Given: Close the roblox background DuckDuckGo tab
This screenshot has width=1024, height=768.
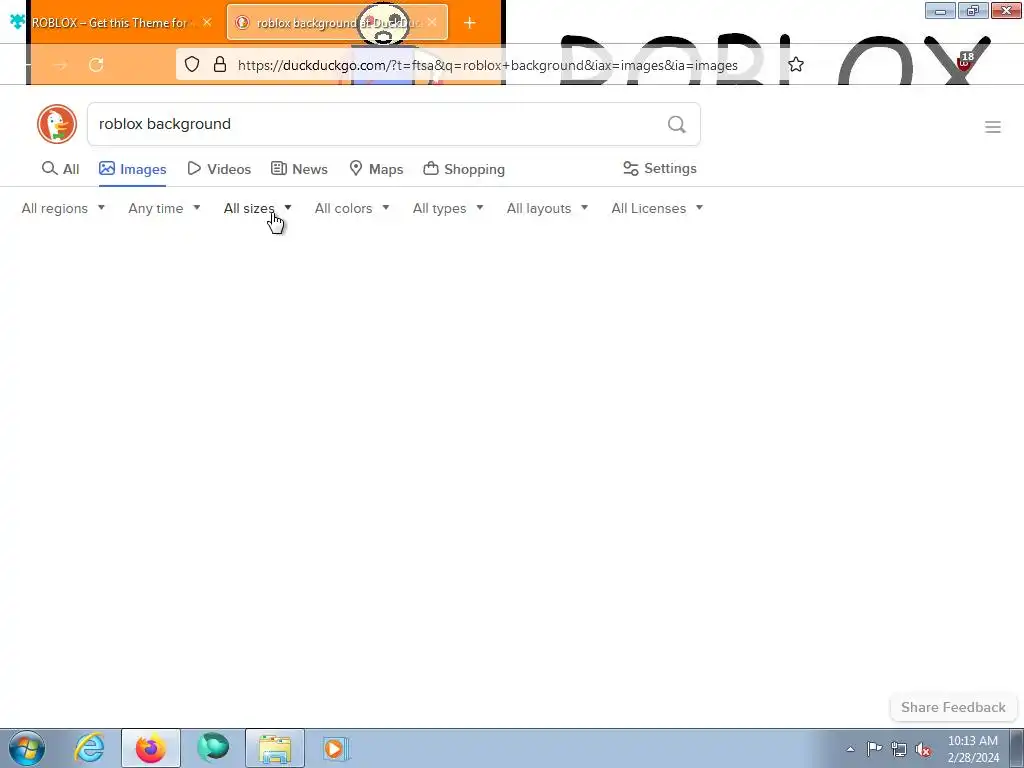Looking at the screenshot, I should click(x=432, y=22).
